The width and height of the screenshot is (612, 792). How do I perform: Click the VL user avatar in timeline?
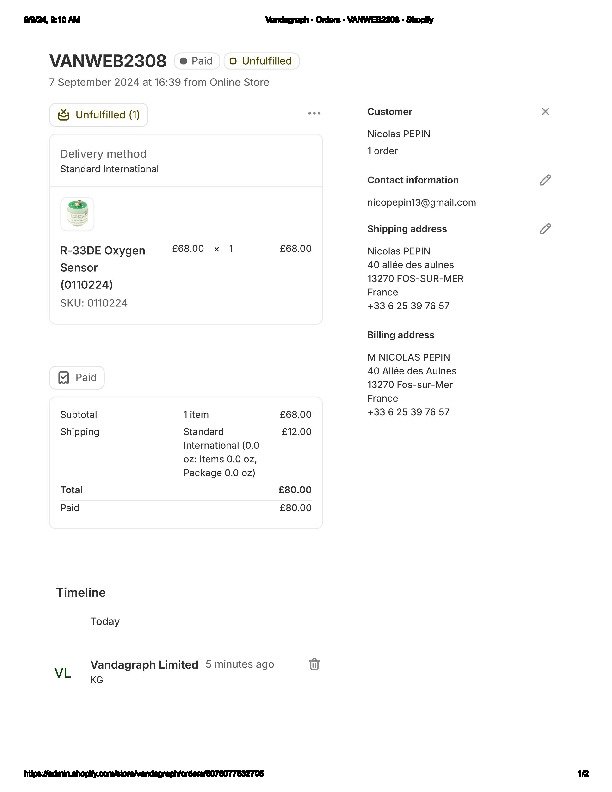coord(63,673)
